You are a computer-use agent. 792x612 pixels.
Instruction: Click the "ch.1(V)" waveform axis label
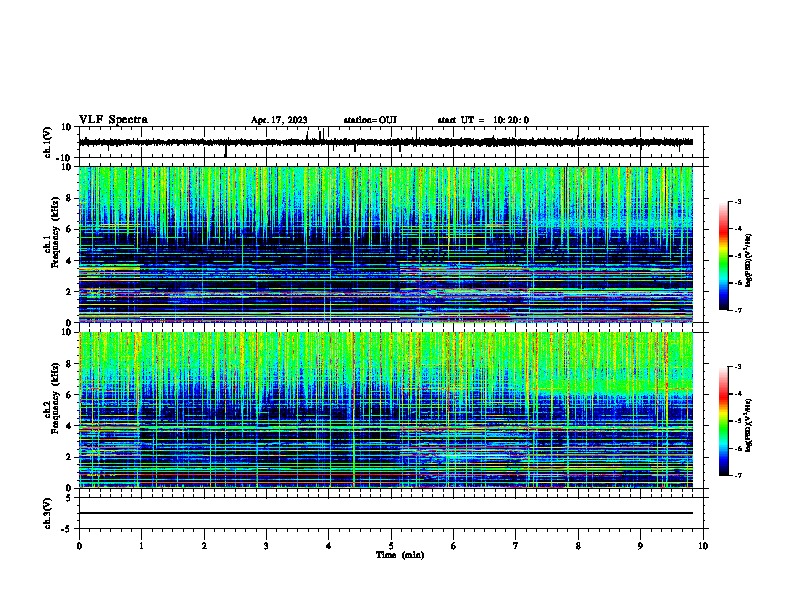pyautogui.click(x=48, y=142)
